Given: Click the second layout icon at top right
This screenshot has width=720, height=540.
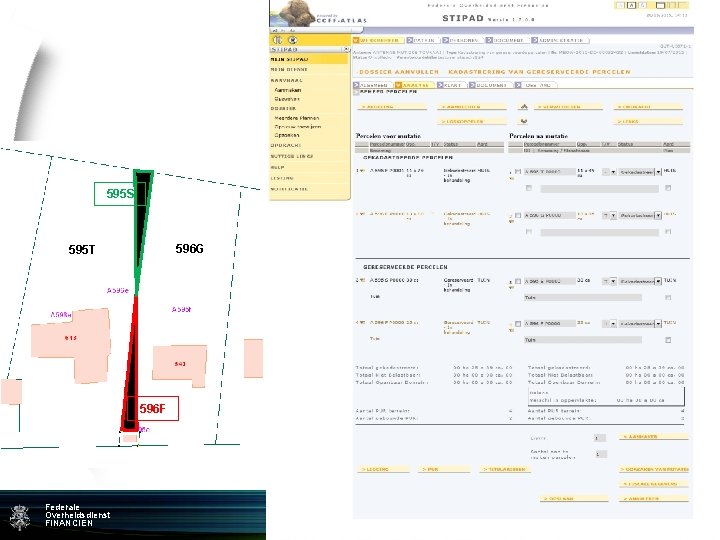Looking at the screenshot, I should coord(671,5).
